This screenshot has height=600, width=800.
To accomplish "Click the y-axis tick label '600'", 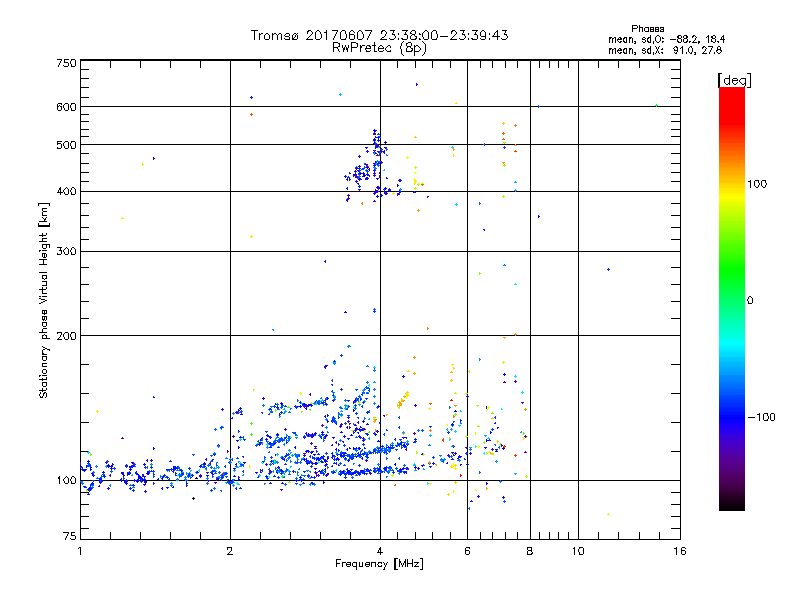I will point(67,107).
